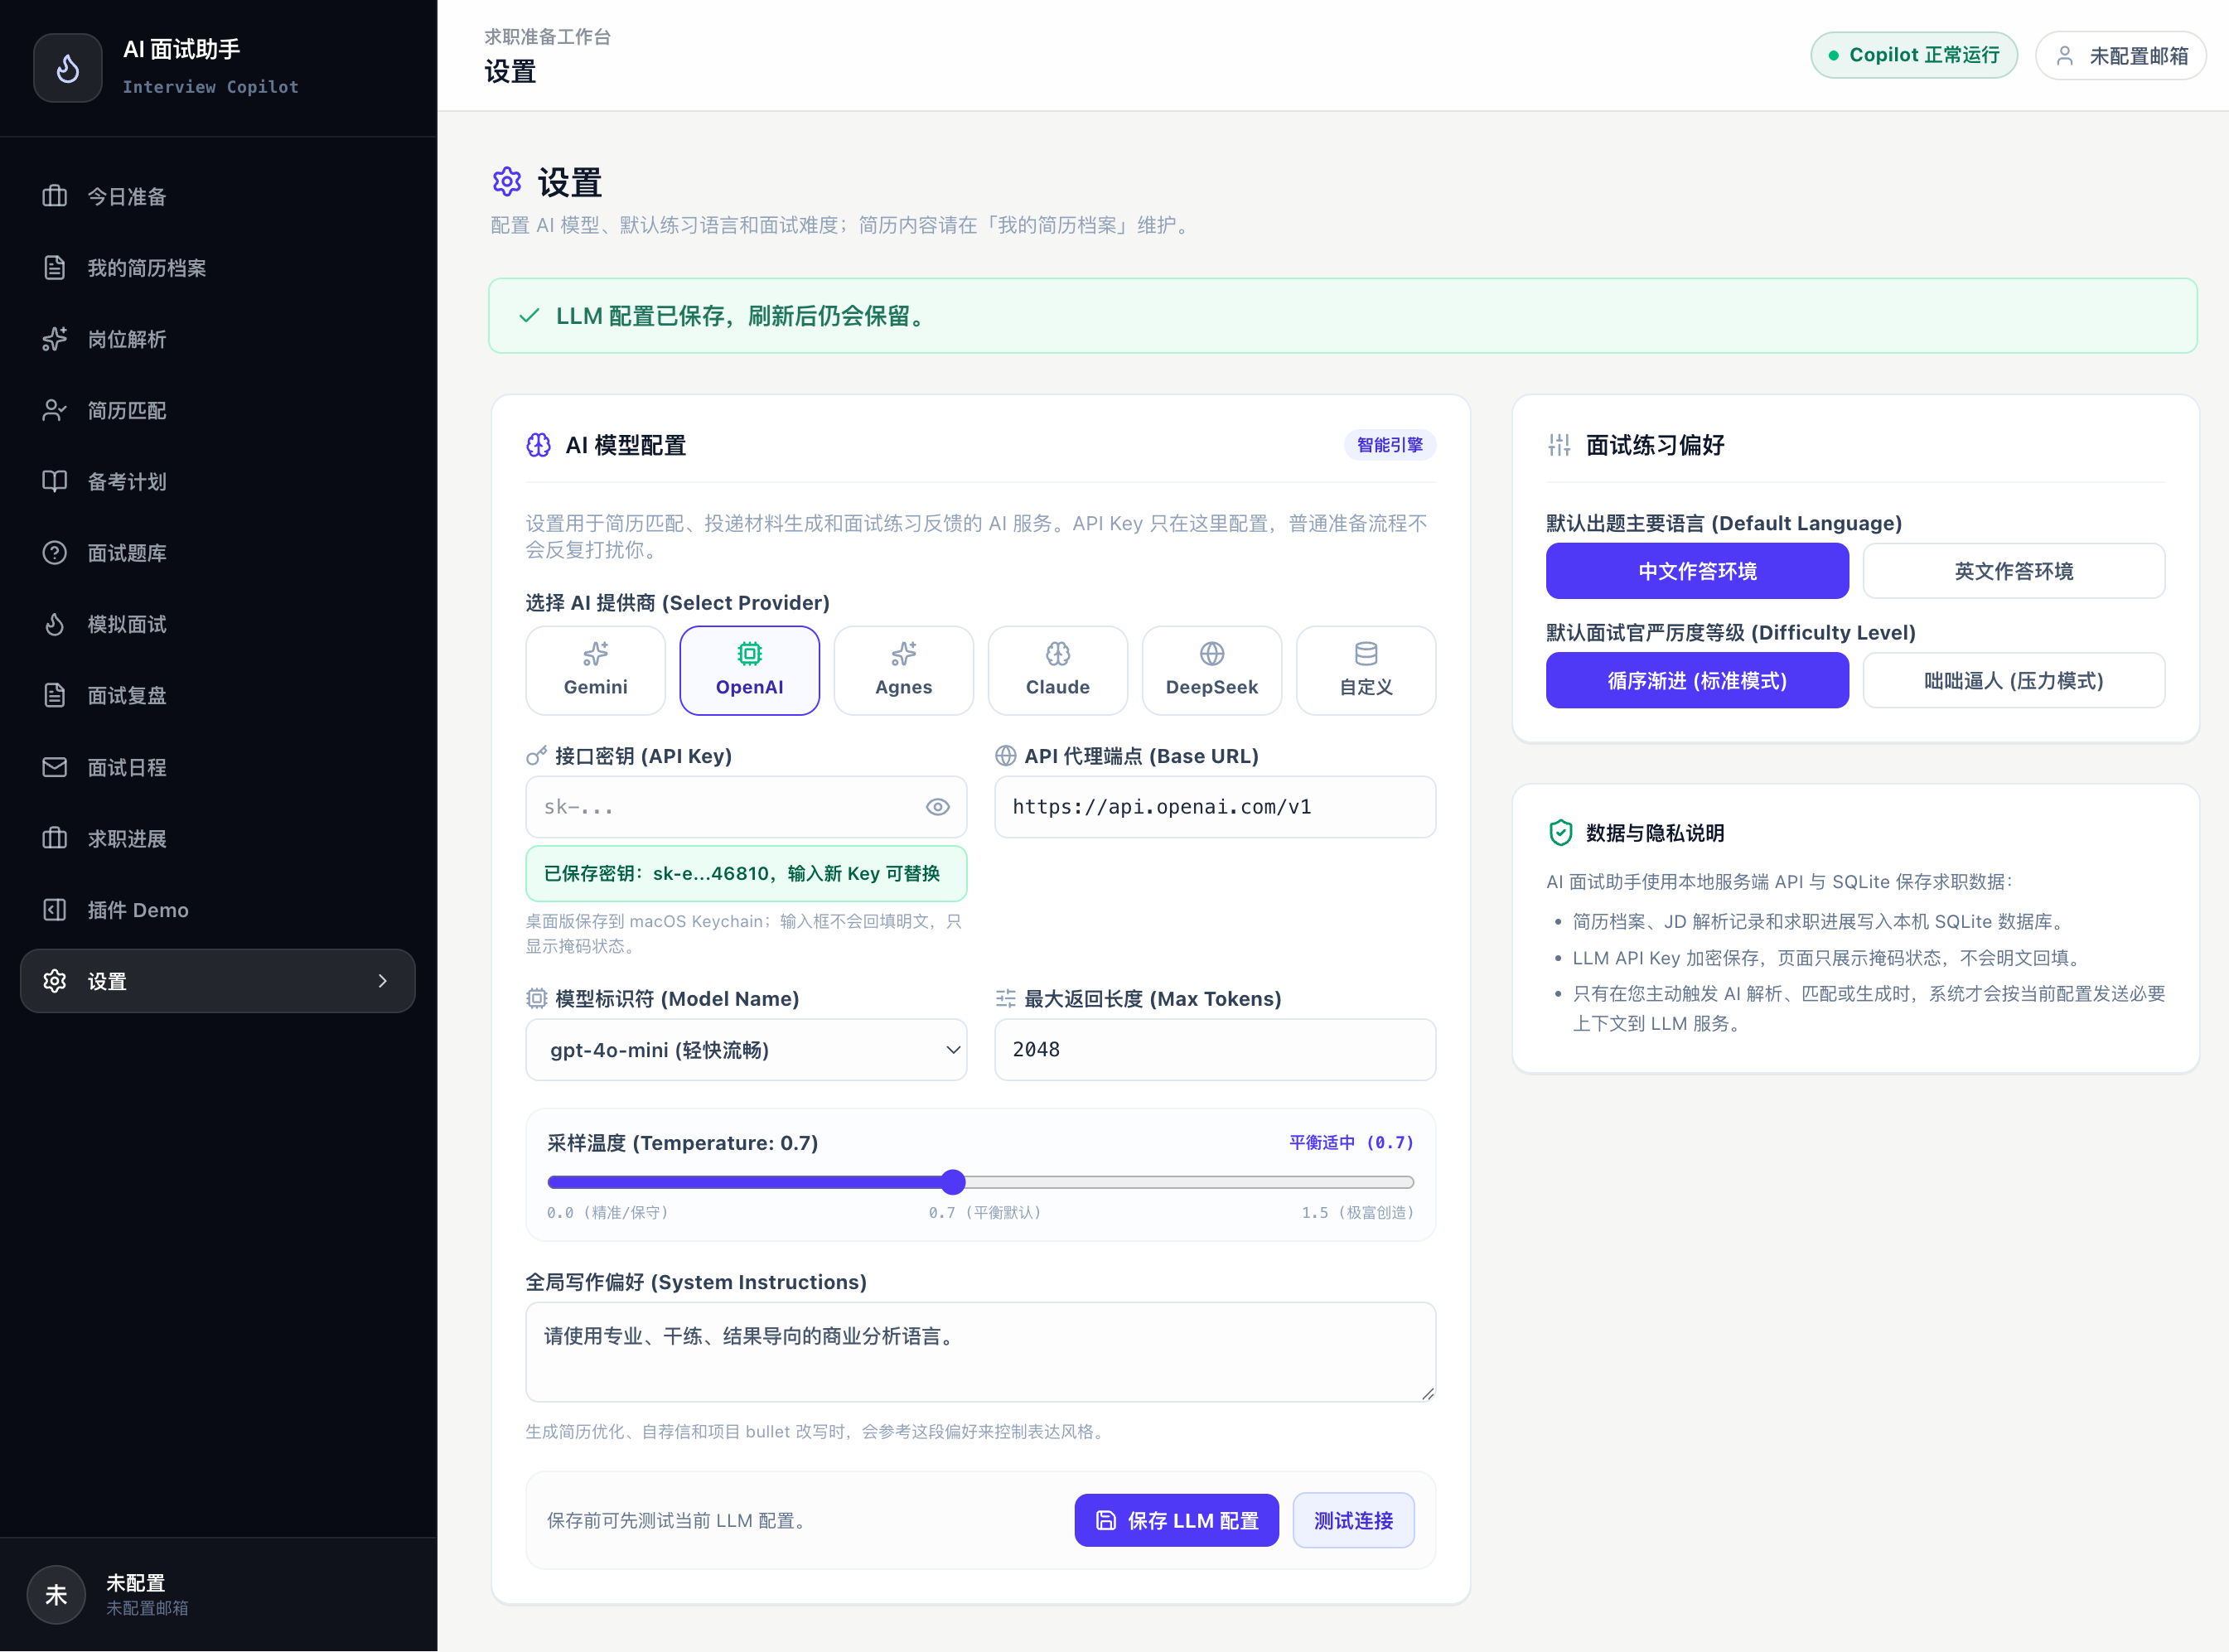Click the flame icon beside 模拟面试

point(55,624)
